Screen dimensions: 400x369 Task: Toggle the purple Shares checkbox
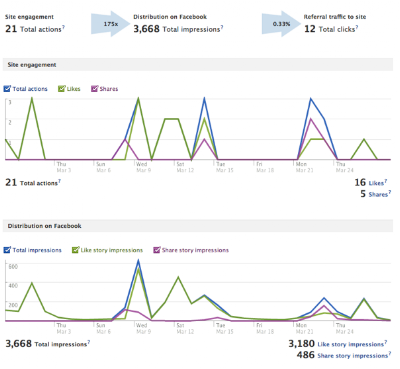coord(95,89)
